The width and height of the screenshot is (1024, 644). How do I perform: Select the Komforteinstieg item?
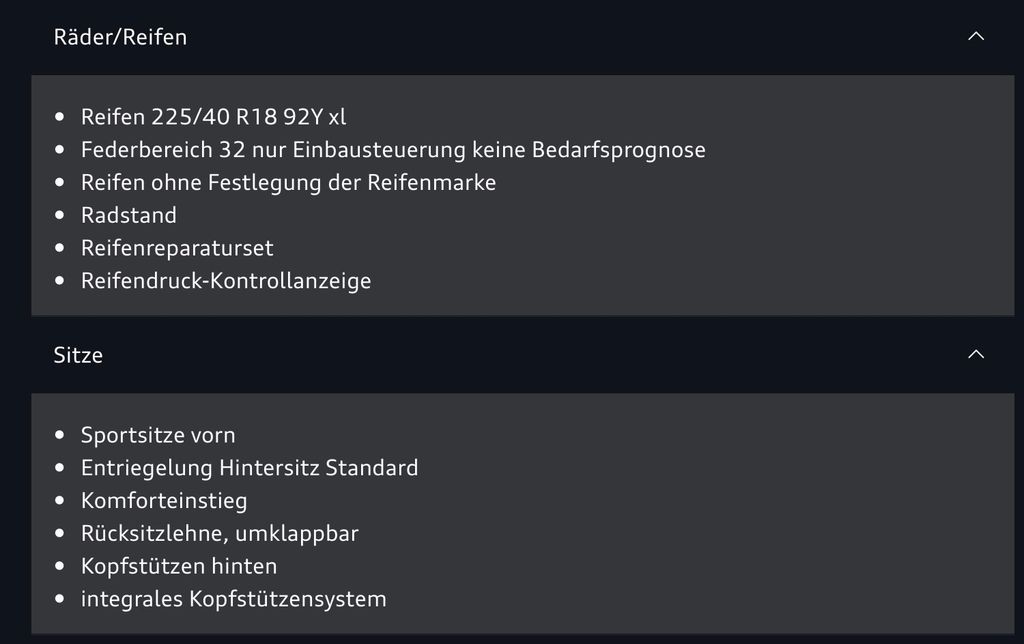pos(164,501)
